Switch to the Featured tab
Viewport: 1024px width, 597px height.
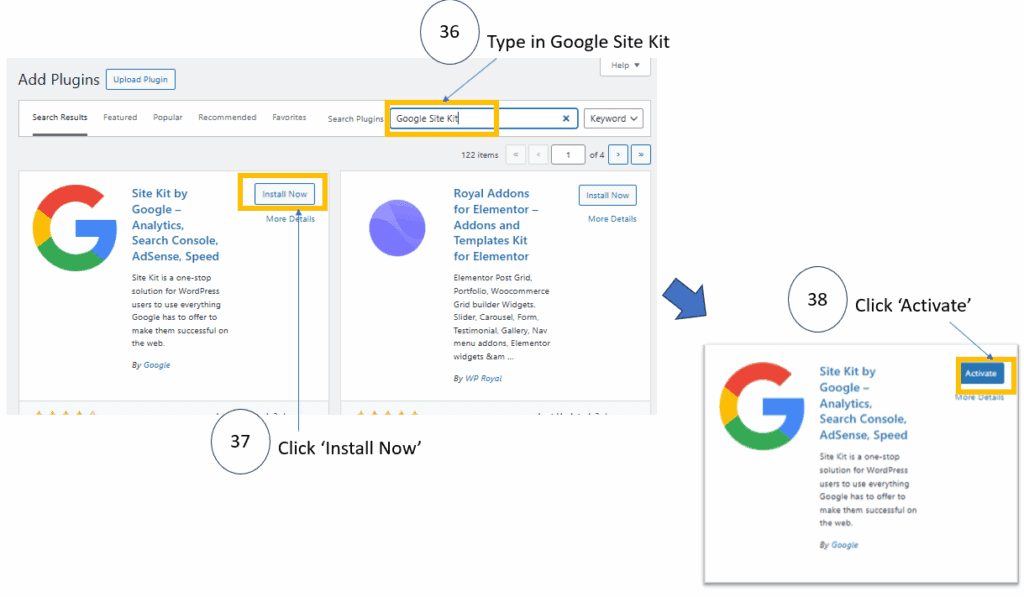tap(120, 118)
